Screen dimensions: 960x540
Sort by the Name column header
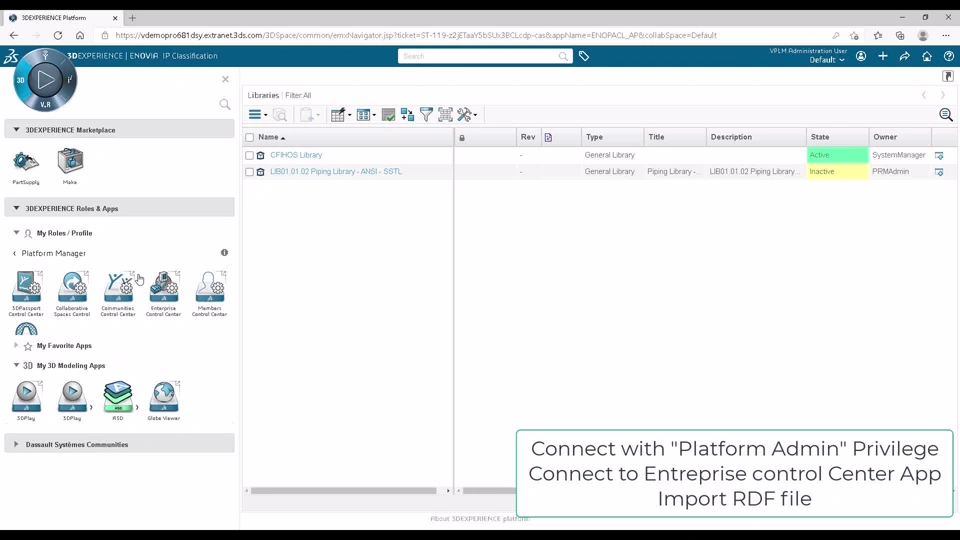[268, 137]
